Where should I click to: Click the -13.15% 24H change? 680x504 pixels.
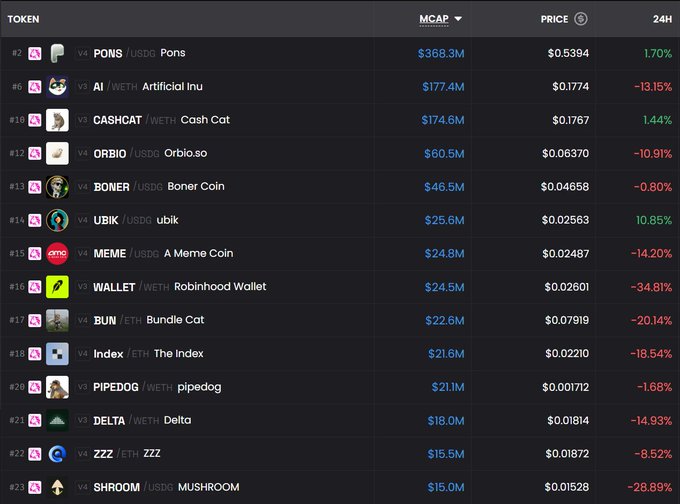[653, 87]
